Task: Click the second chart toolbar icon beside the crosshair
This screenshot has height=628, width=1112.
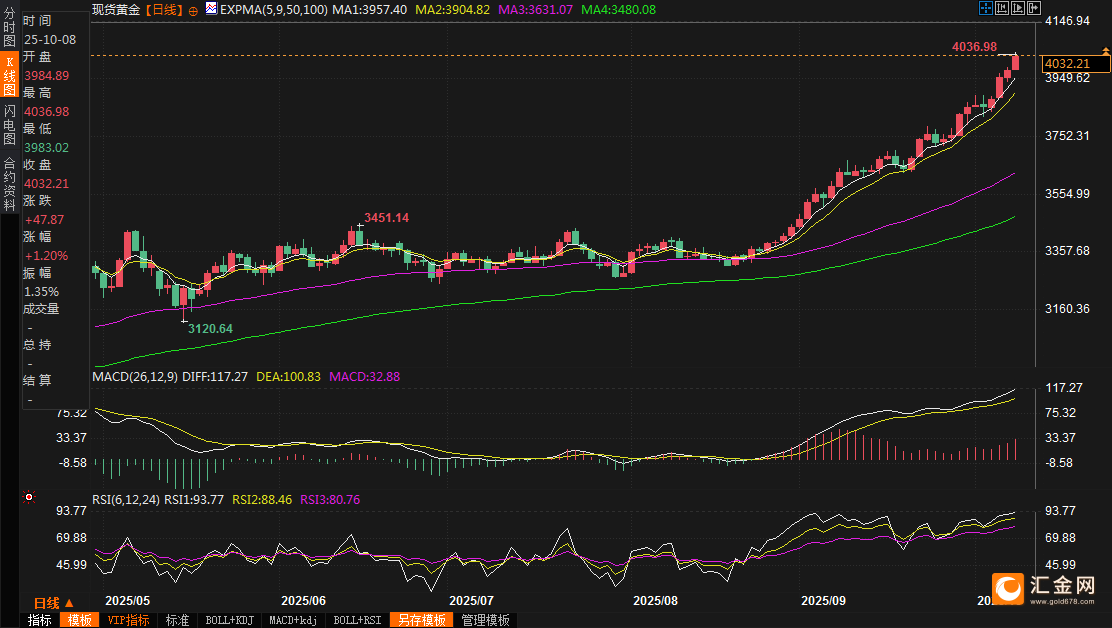Action: tap(1002, 8)
